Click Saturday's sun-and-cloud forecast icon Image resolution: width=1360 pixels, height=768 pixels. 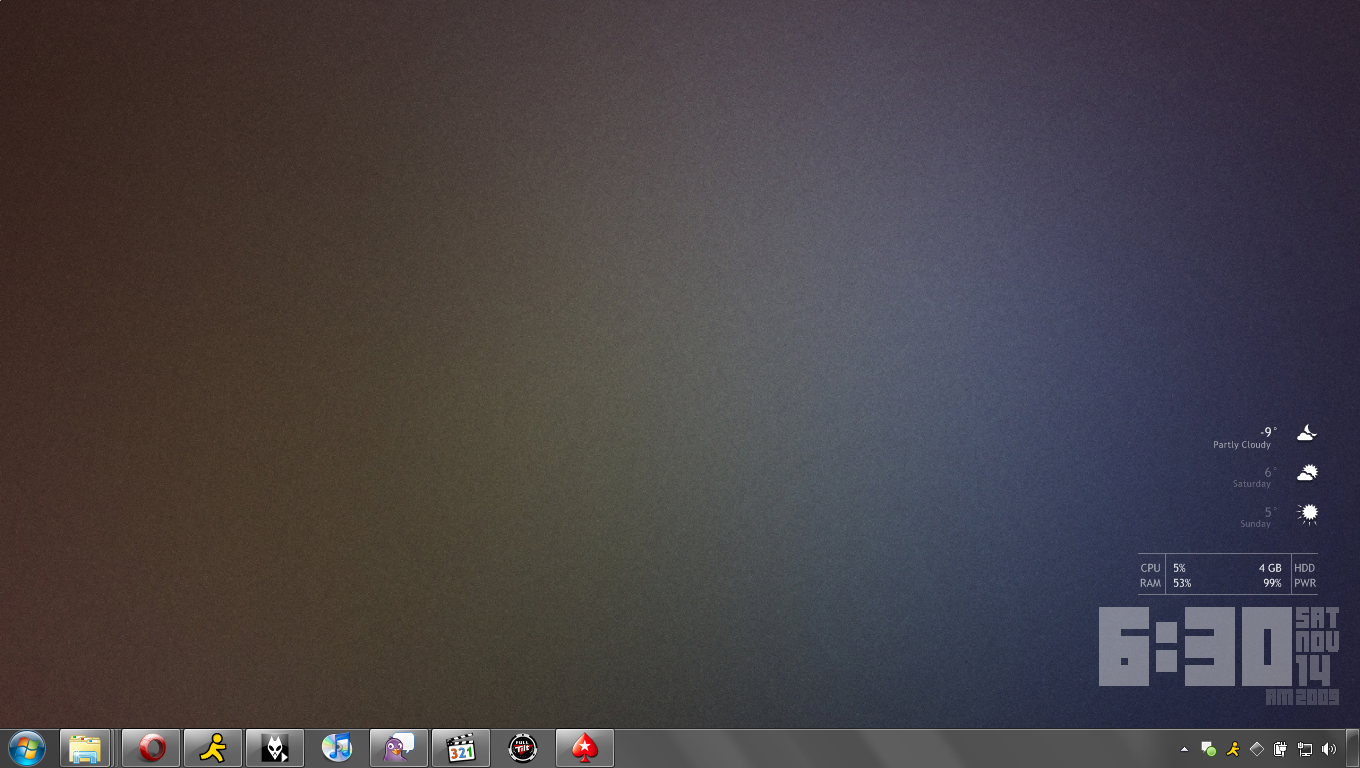tap(1307, 473)
